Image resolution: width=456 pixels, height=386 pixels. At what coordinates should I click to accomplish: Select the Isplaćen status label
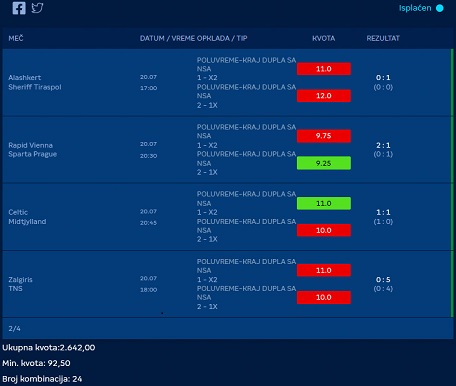(x=415, y=8)
